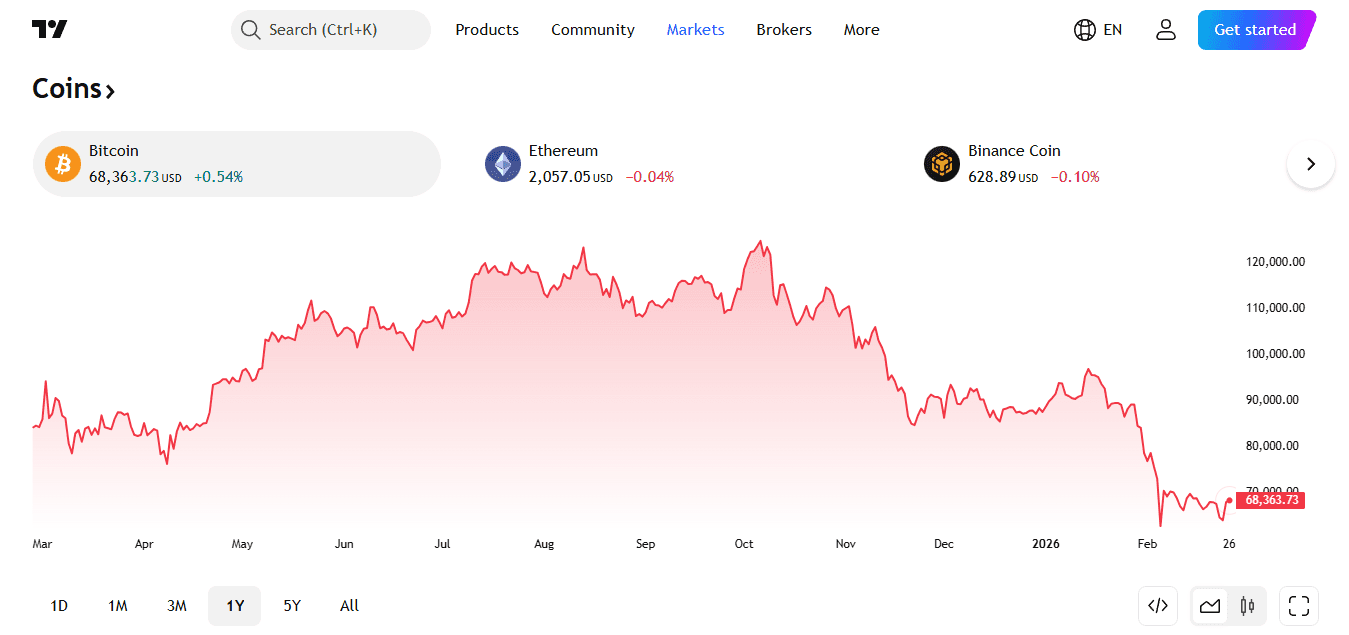Click the magnifier icon in search bar
This screenshot has width=1349, height=635.
(x=250, y=30)
